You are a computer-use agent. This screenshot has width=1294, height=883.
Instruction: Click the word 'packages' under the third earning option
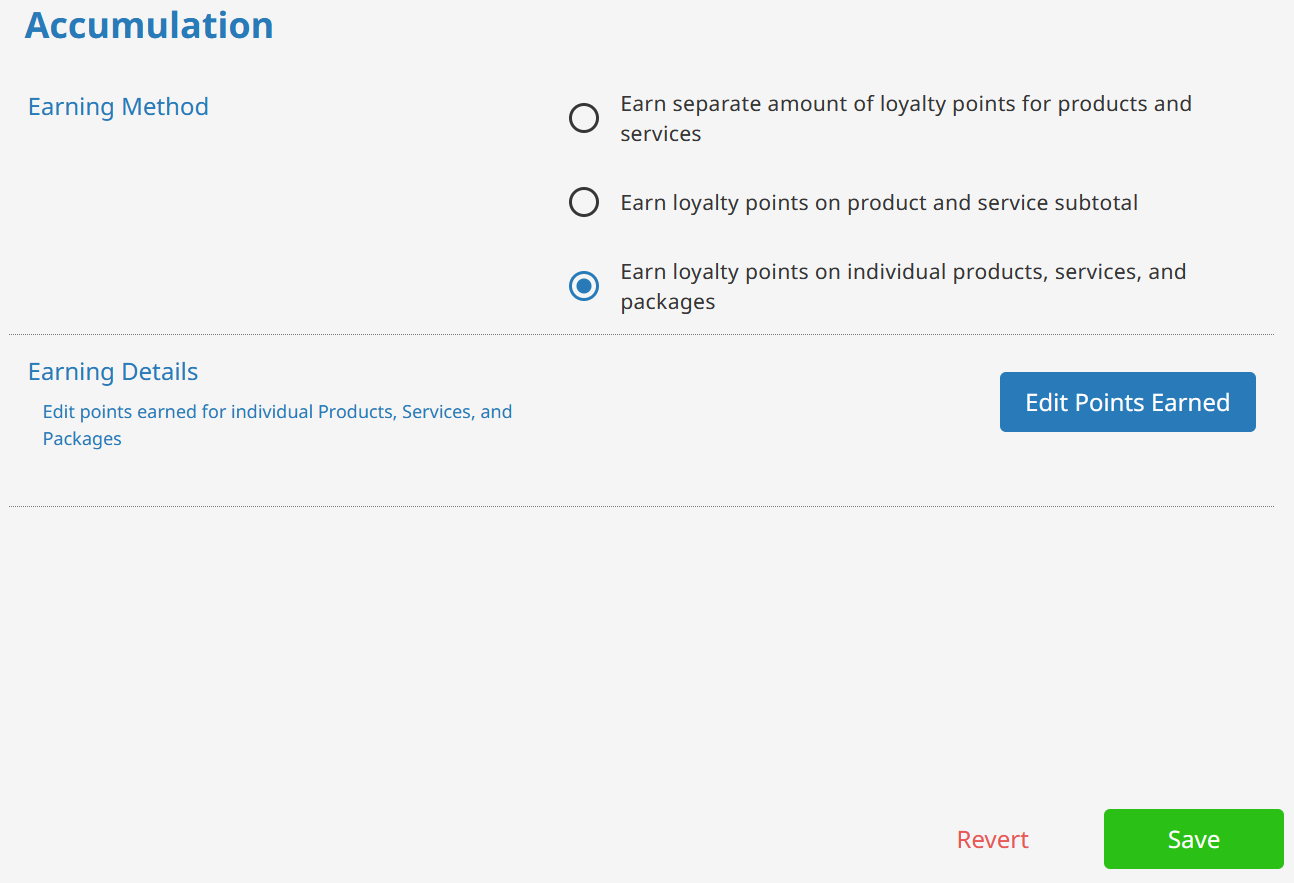point(667,302)
